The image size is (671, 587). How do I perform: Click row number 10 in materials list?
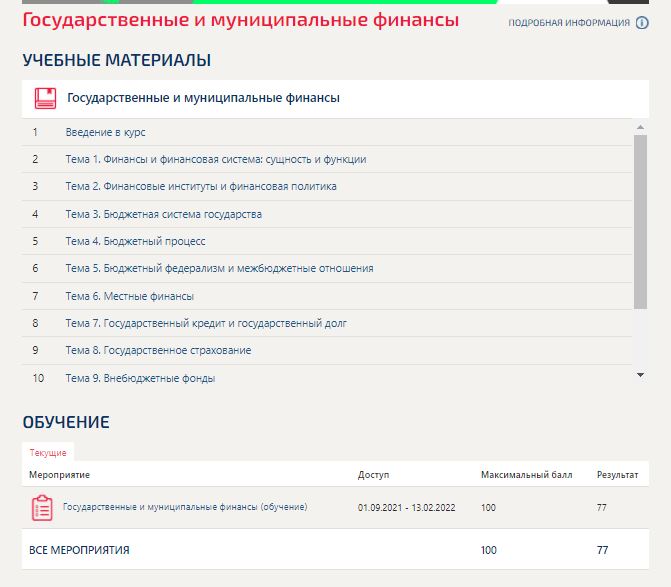coord(38,378)
